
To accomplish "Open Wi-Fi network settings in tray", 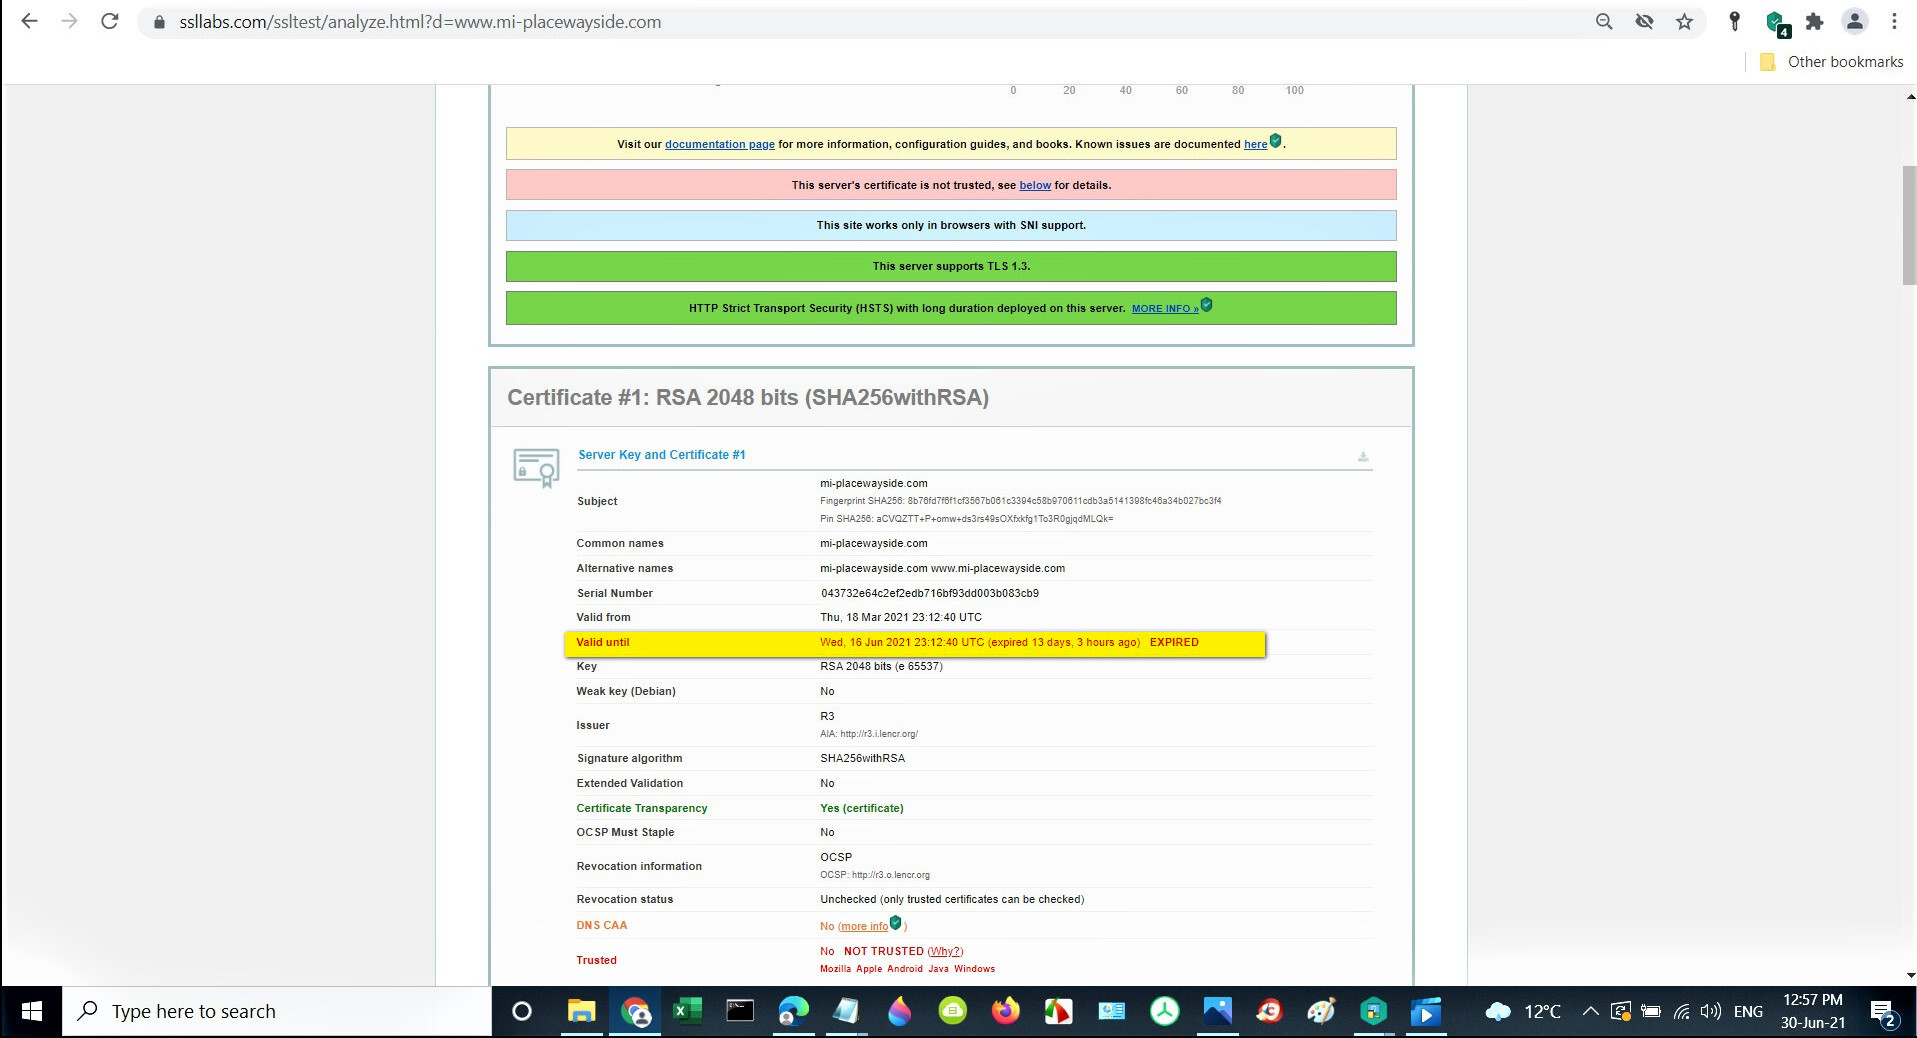I will tap(1681, 1012).
